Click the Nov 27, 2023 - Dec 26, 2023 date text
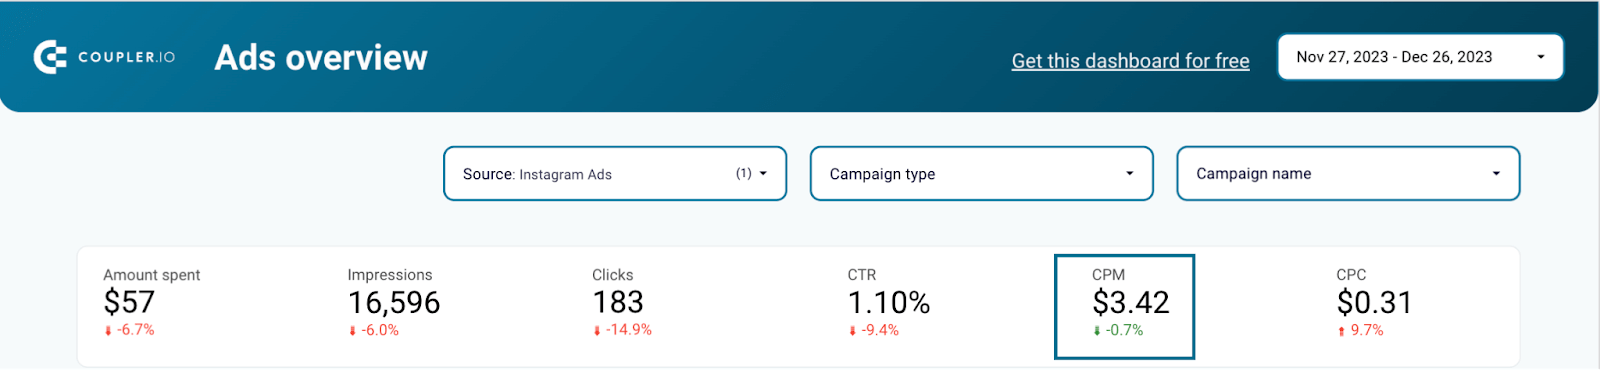 pos(1394,57)
